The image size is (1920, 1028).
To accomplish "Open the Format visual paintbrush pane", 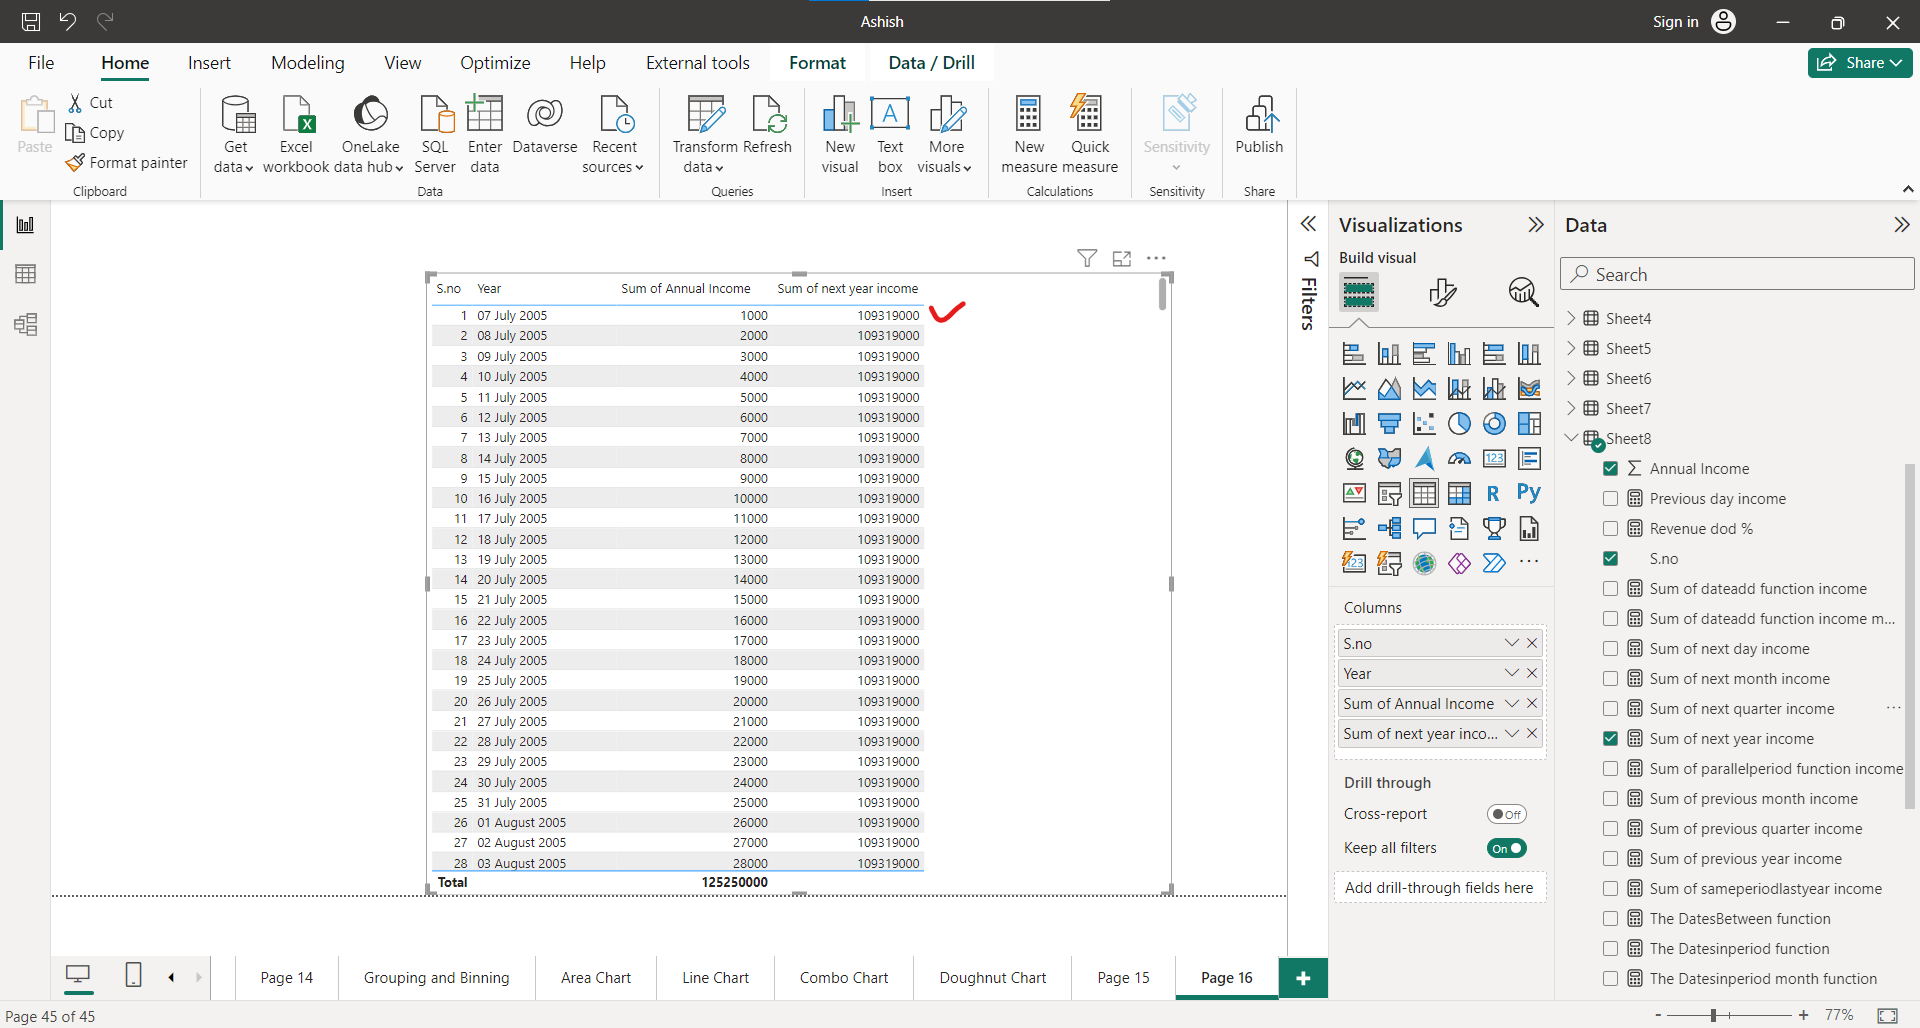I will point(1440,292).
